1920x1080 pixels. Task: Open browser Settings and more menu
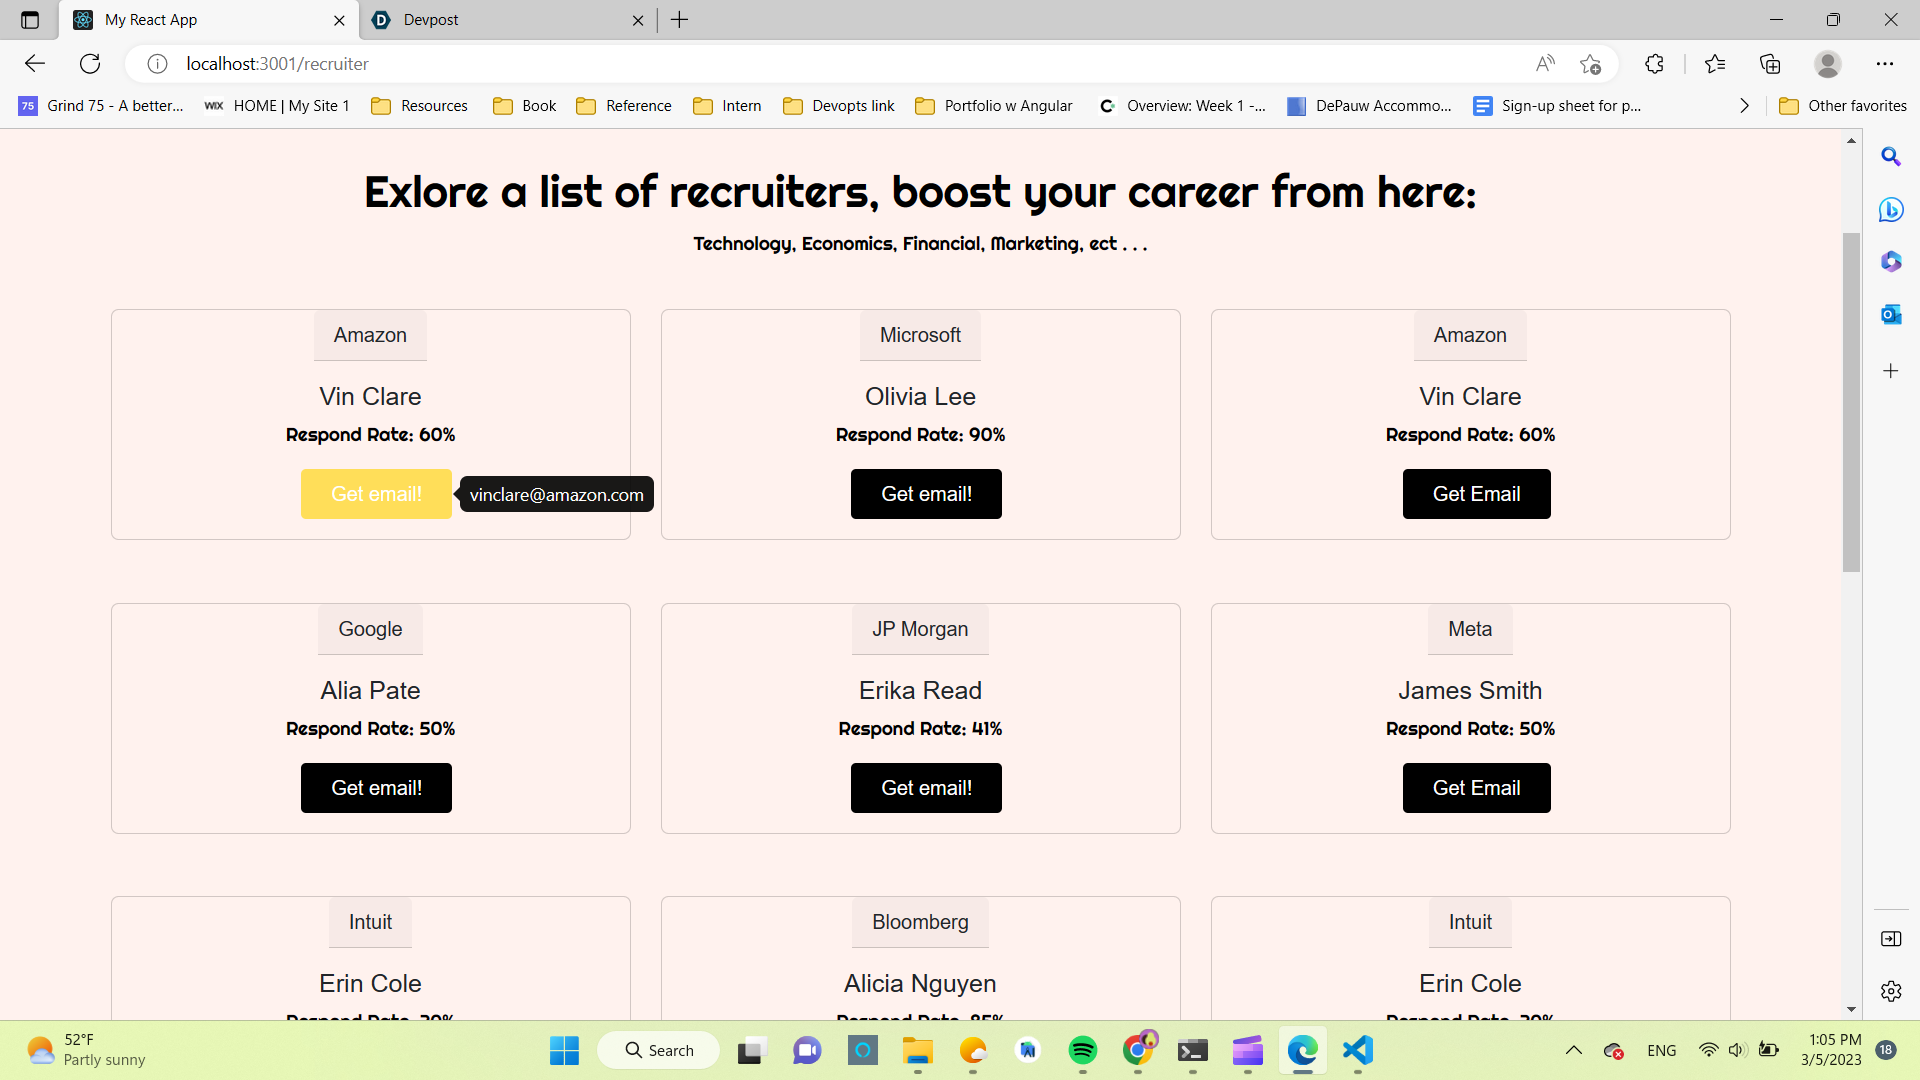[1884, 64]
